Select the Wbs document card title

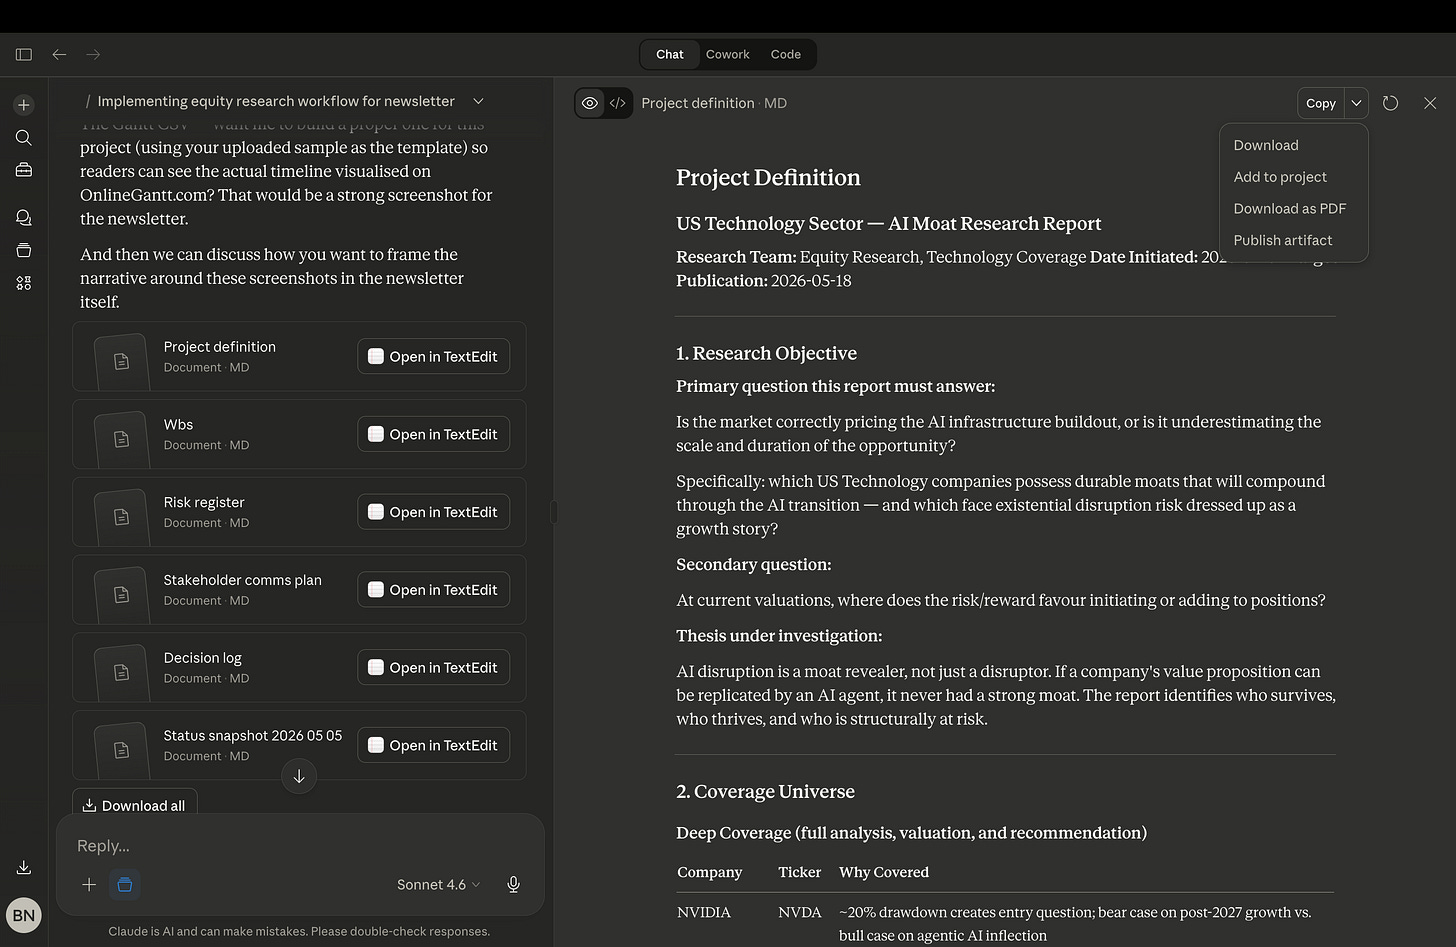coord(178,424)
